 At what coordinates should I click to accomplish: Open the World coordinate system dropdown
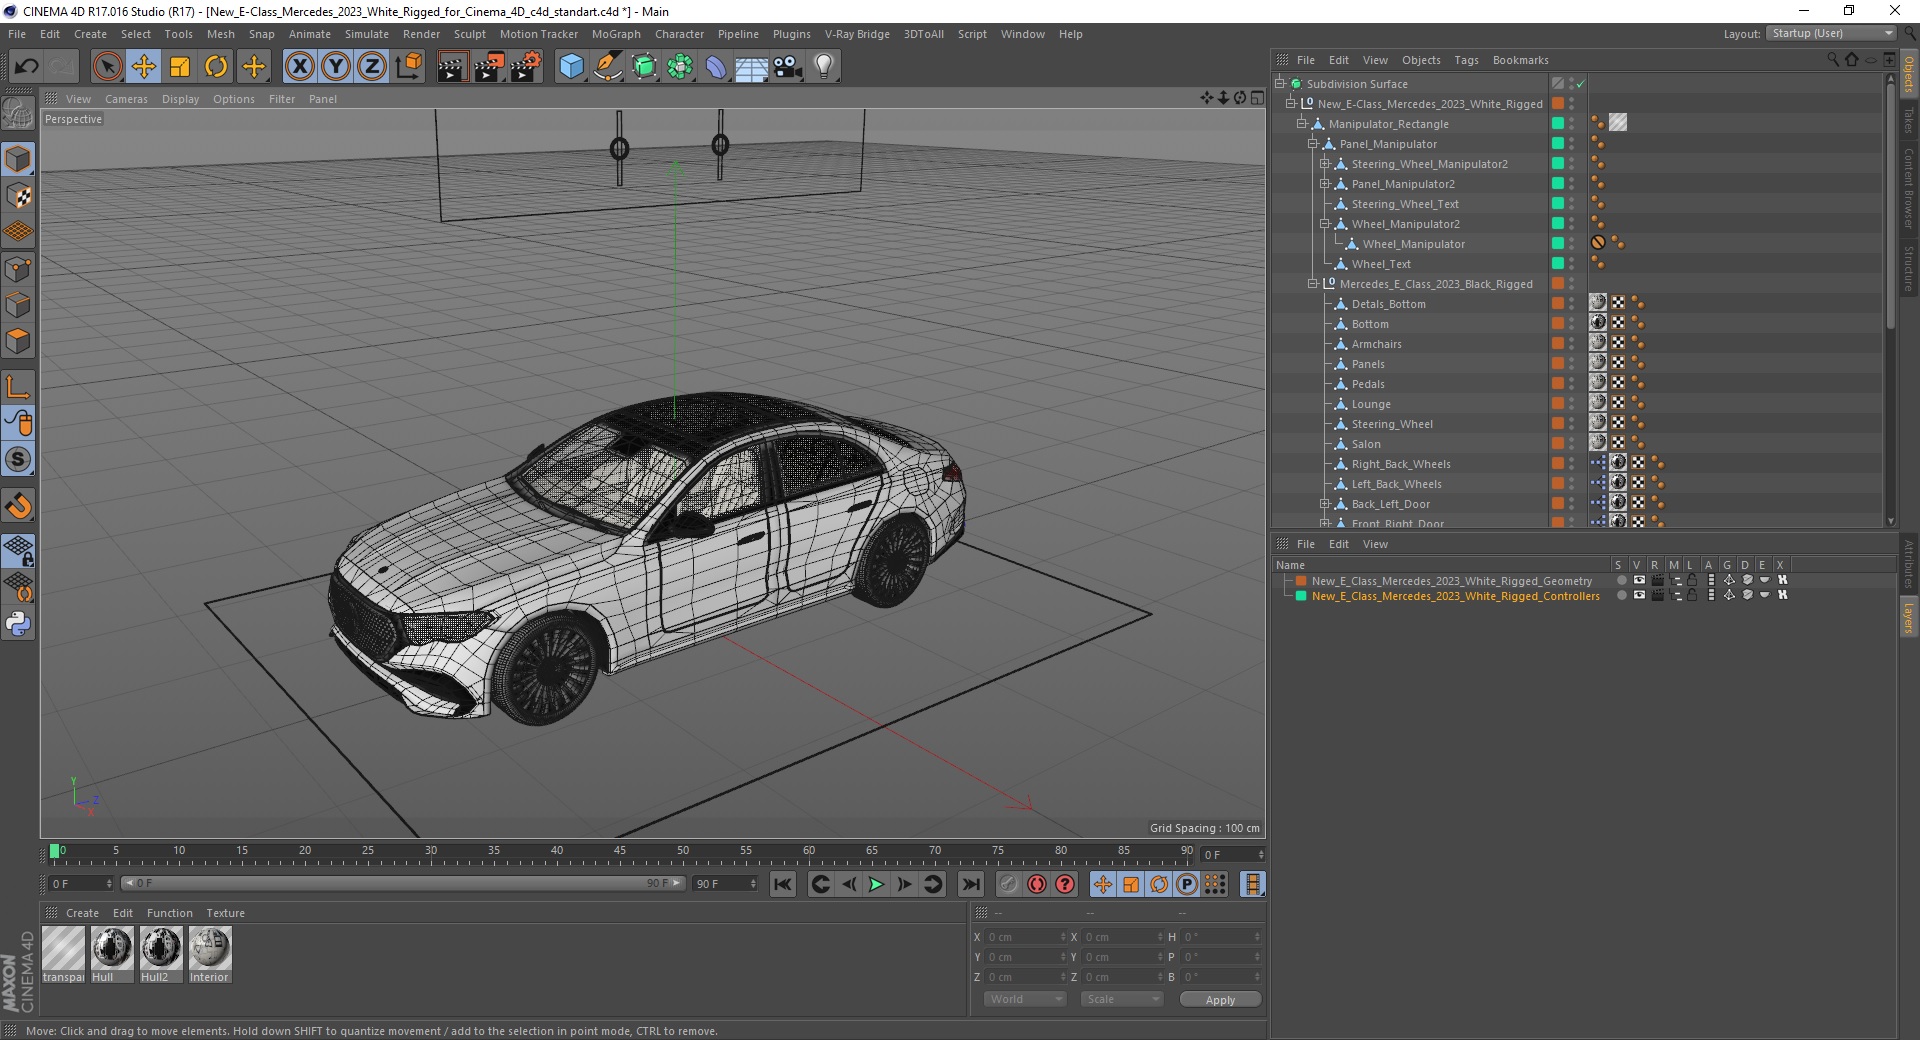(1025, 999)
